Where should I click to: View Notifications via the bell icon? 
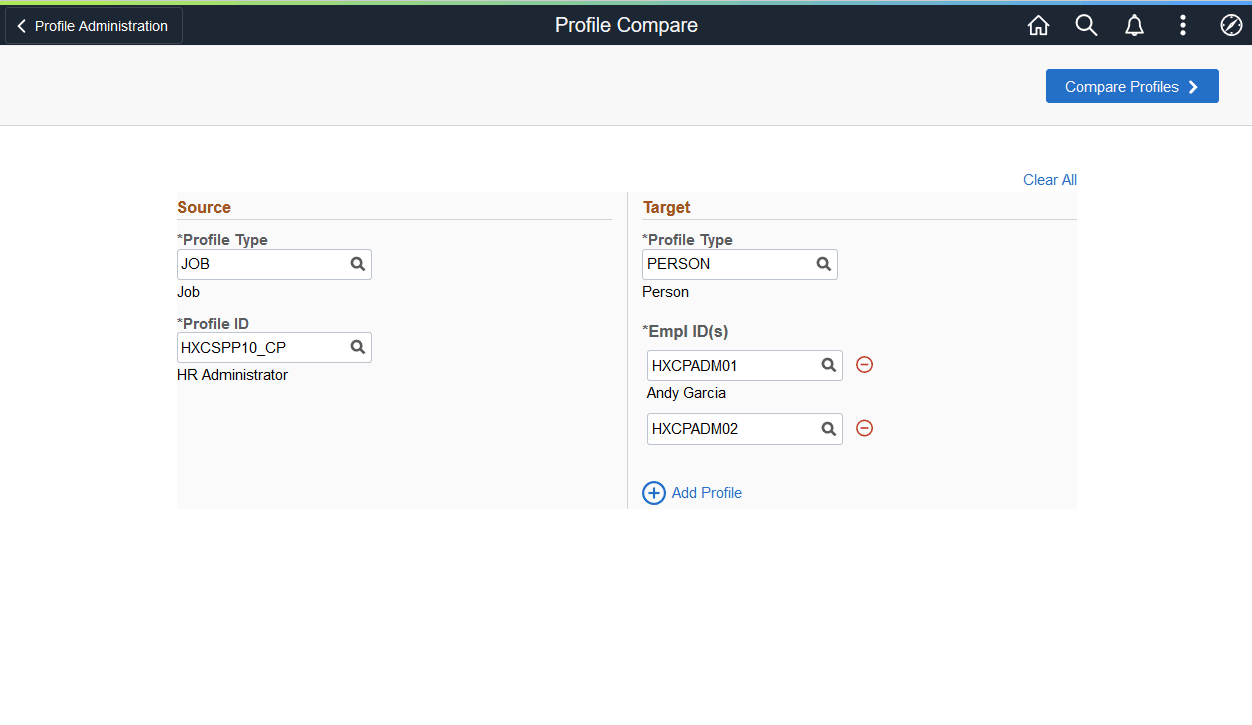pyautogui.click(x=1134, y=25)
